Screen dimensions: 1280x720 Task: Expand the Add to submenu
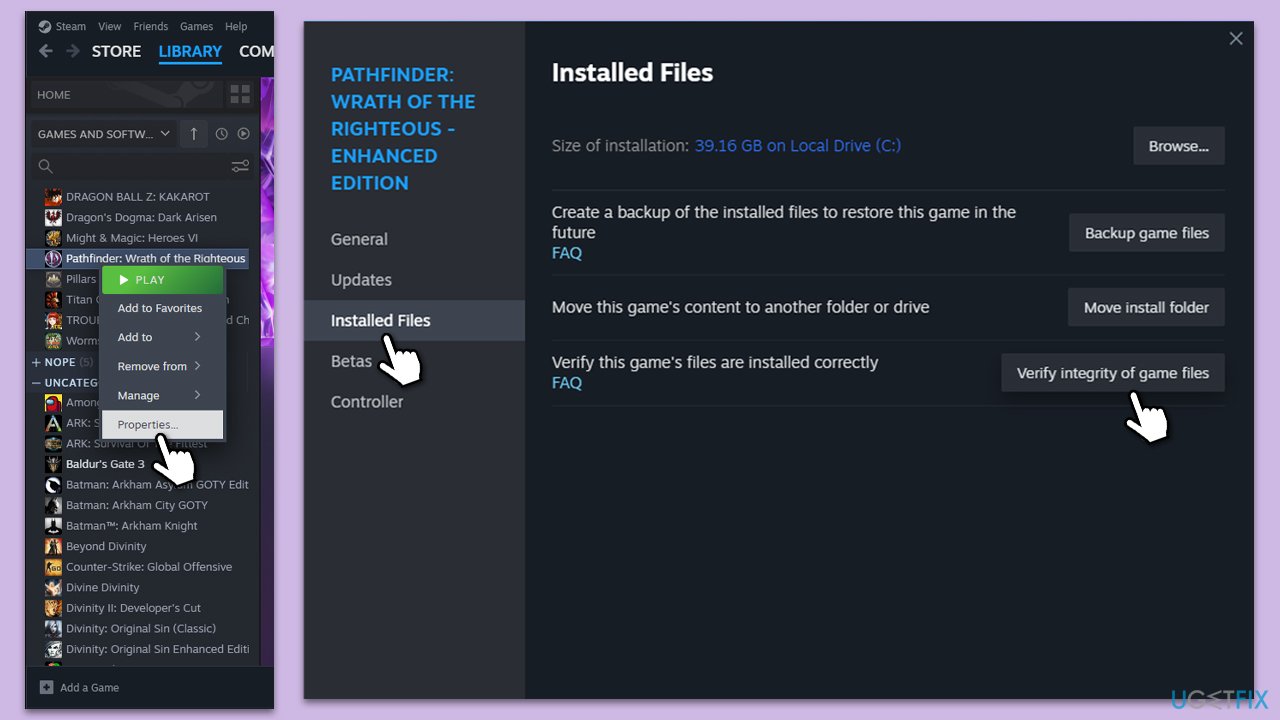click(x=162, y=337)
